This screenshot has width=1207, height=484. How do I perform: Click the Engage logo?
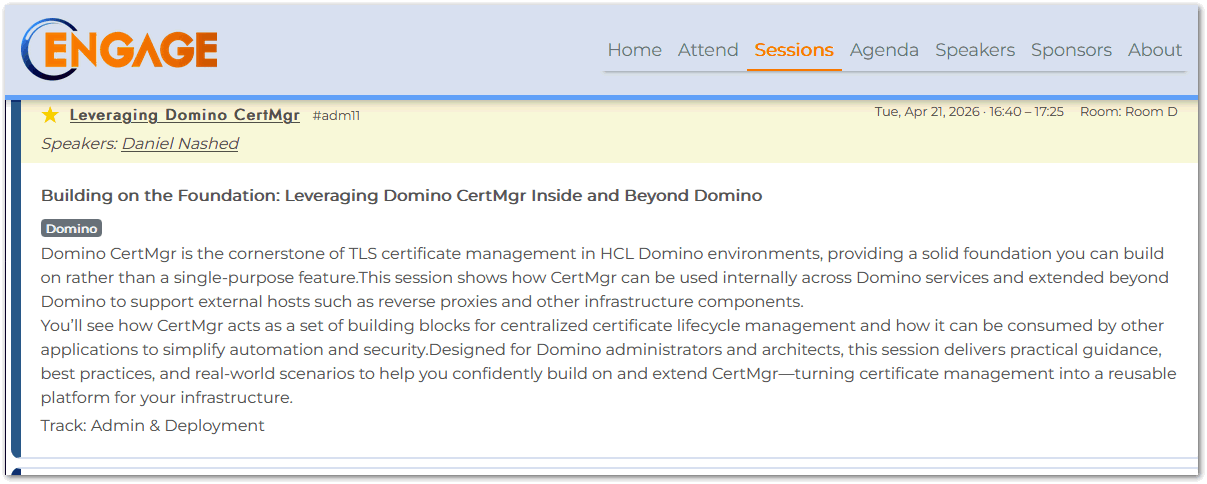[119, 49]
